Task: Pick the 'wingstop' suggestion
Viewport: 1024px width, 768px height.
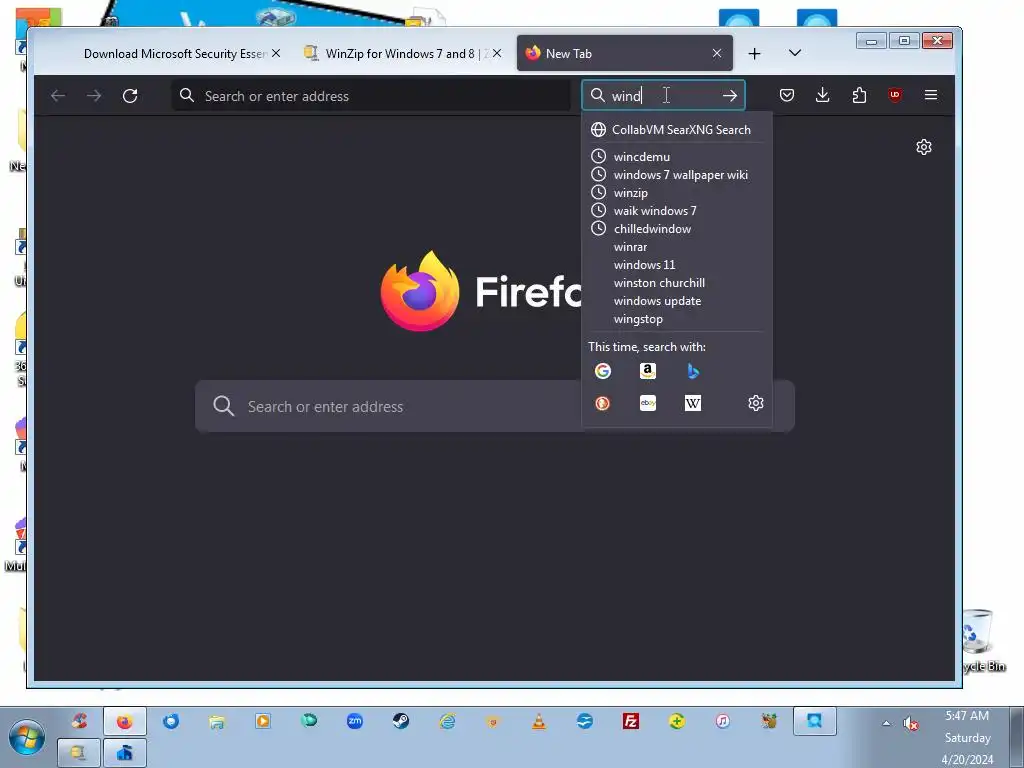Action: tap(677, 319)
